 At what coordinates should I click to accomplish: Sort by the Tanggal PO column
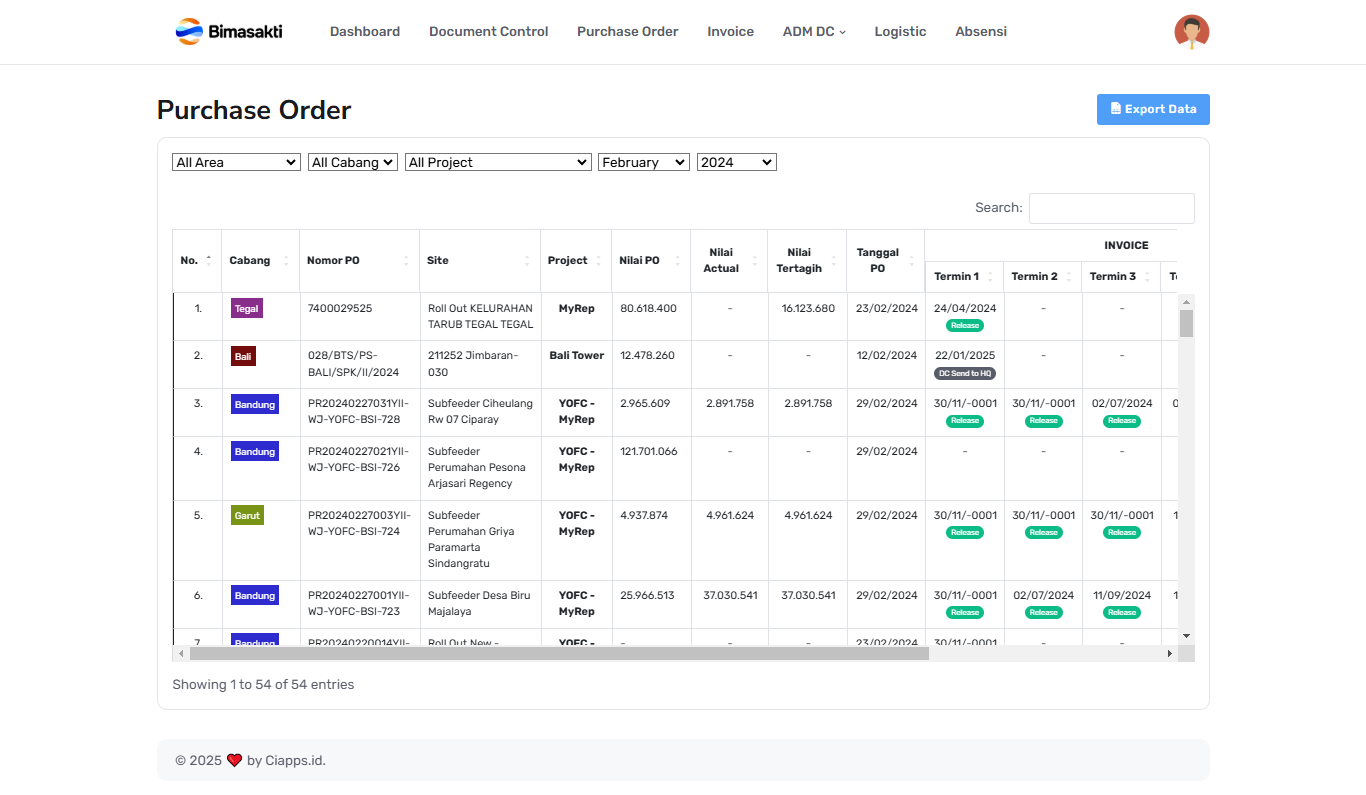pyautogui.click(x=884, y=261)
